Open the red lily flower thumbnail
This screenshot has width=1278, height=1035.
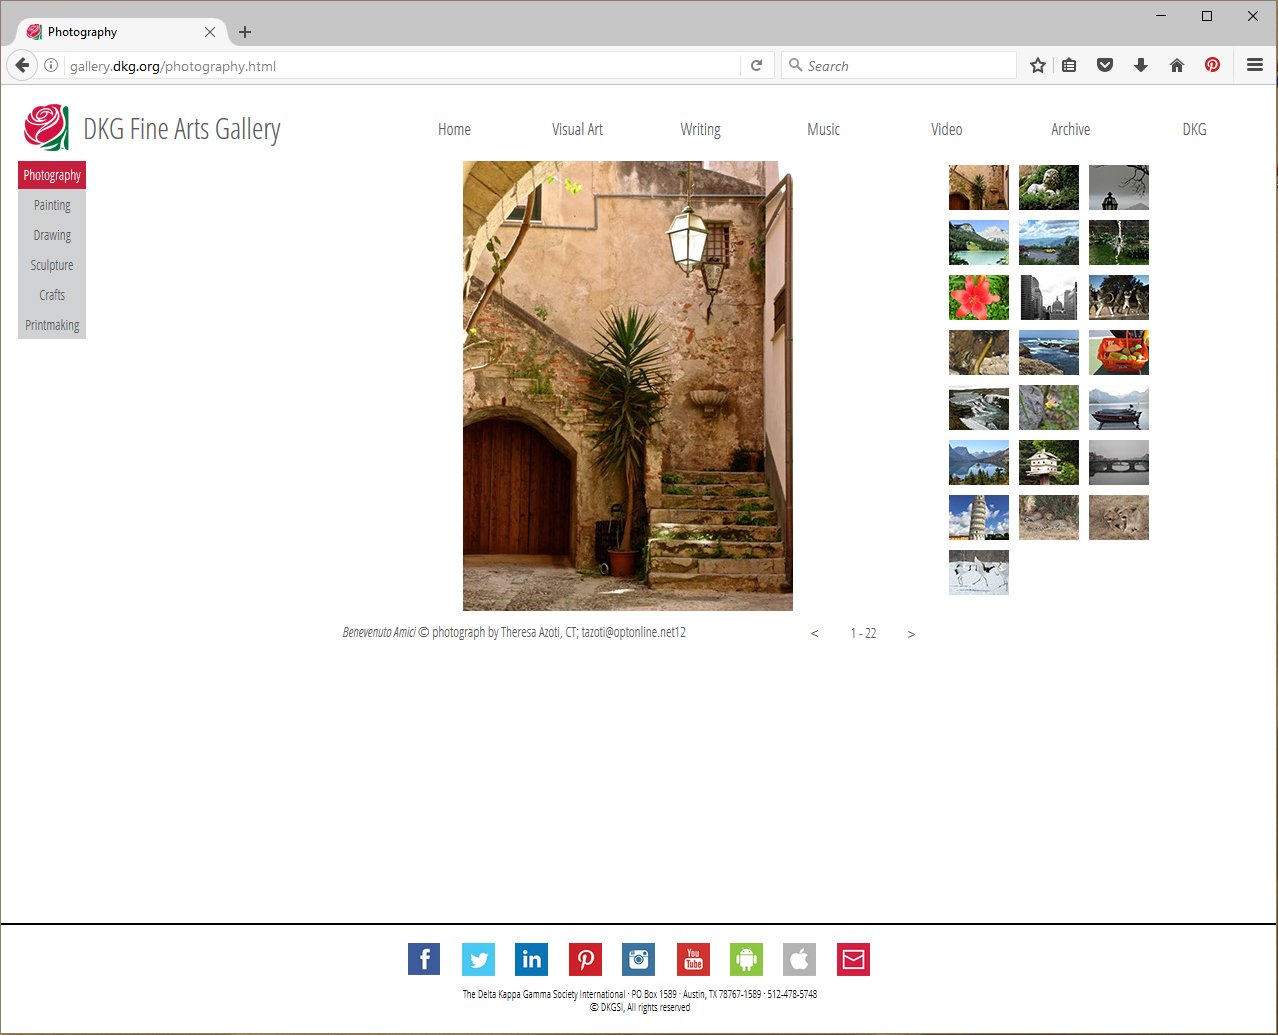(979, 297)
